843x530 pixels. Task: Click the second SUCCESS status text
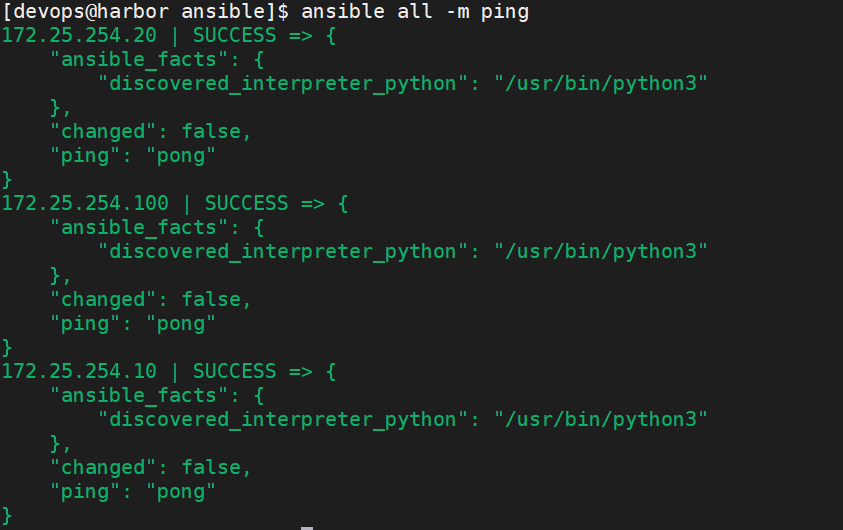[246, 203]
